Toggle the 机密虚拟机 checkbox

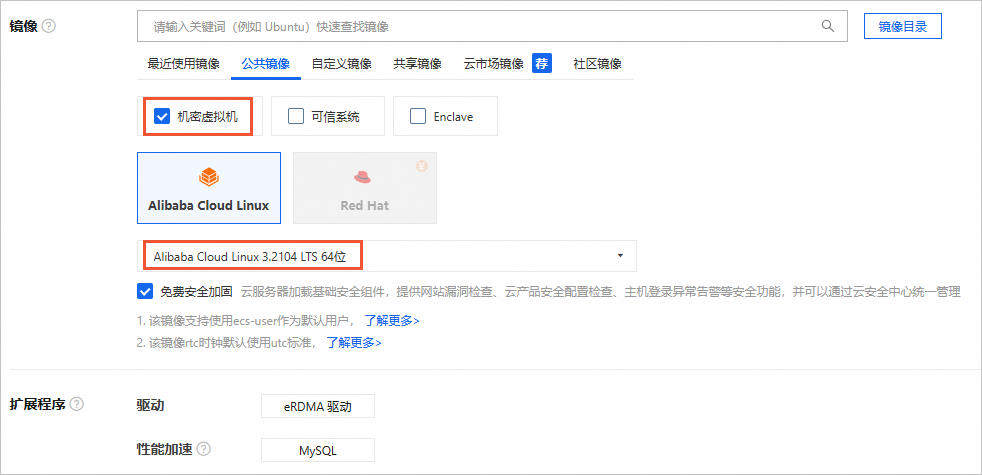[x=162, y=117]
